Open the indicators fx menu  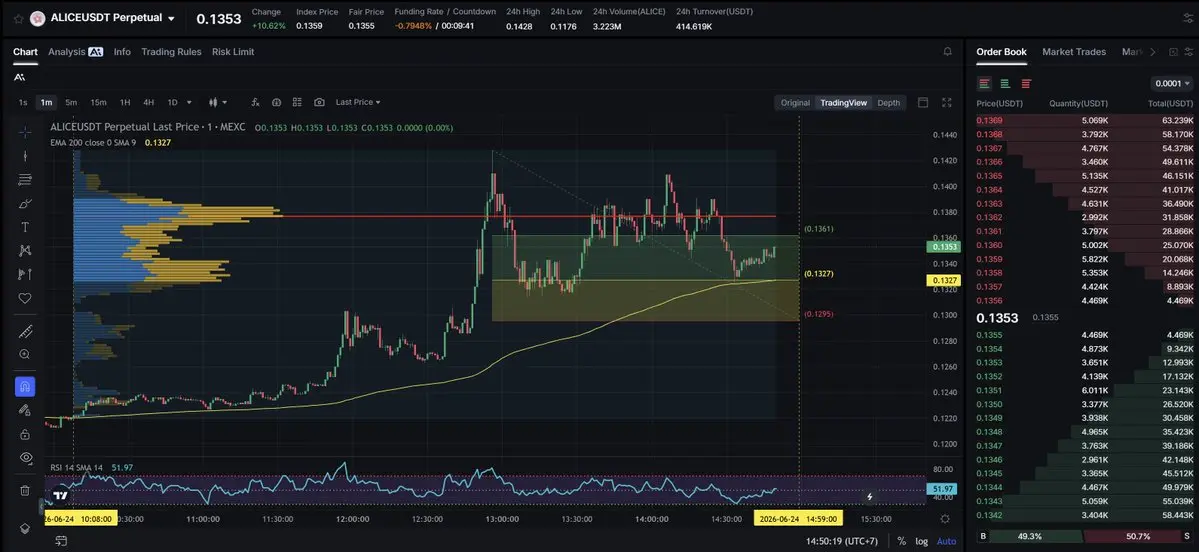(255, 102)
